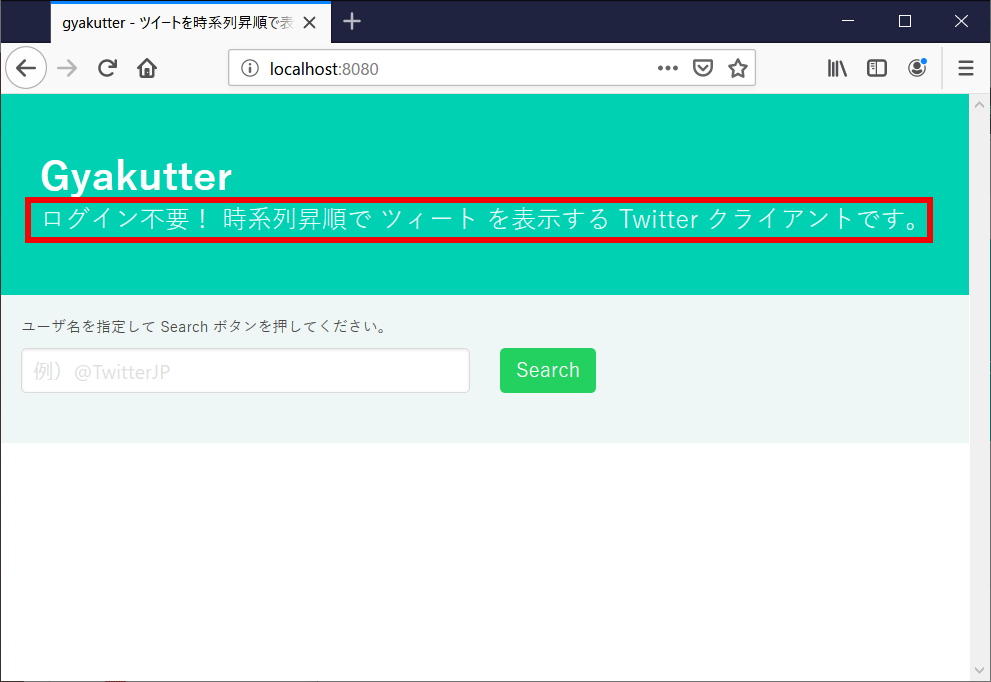Image resolution: width=991 pixels, height=682 pixels.
Task: Navigate back using the Back arrow
Action: (x=26, y=67)
